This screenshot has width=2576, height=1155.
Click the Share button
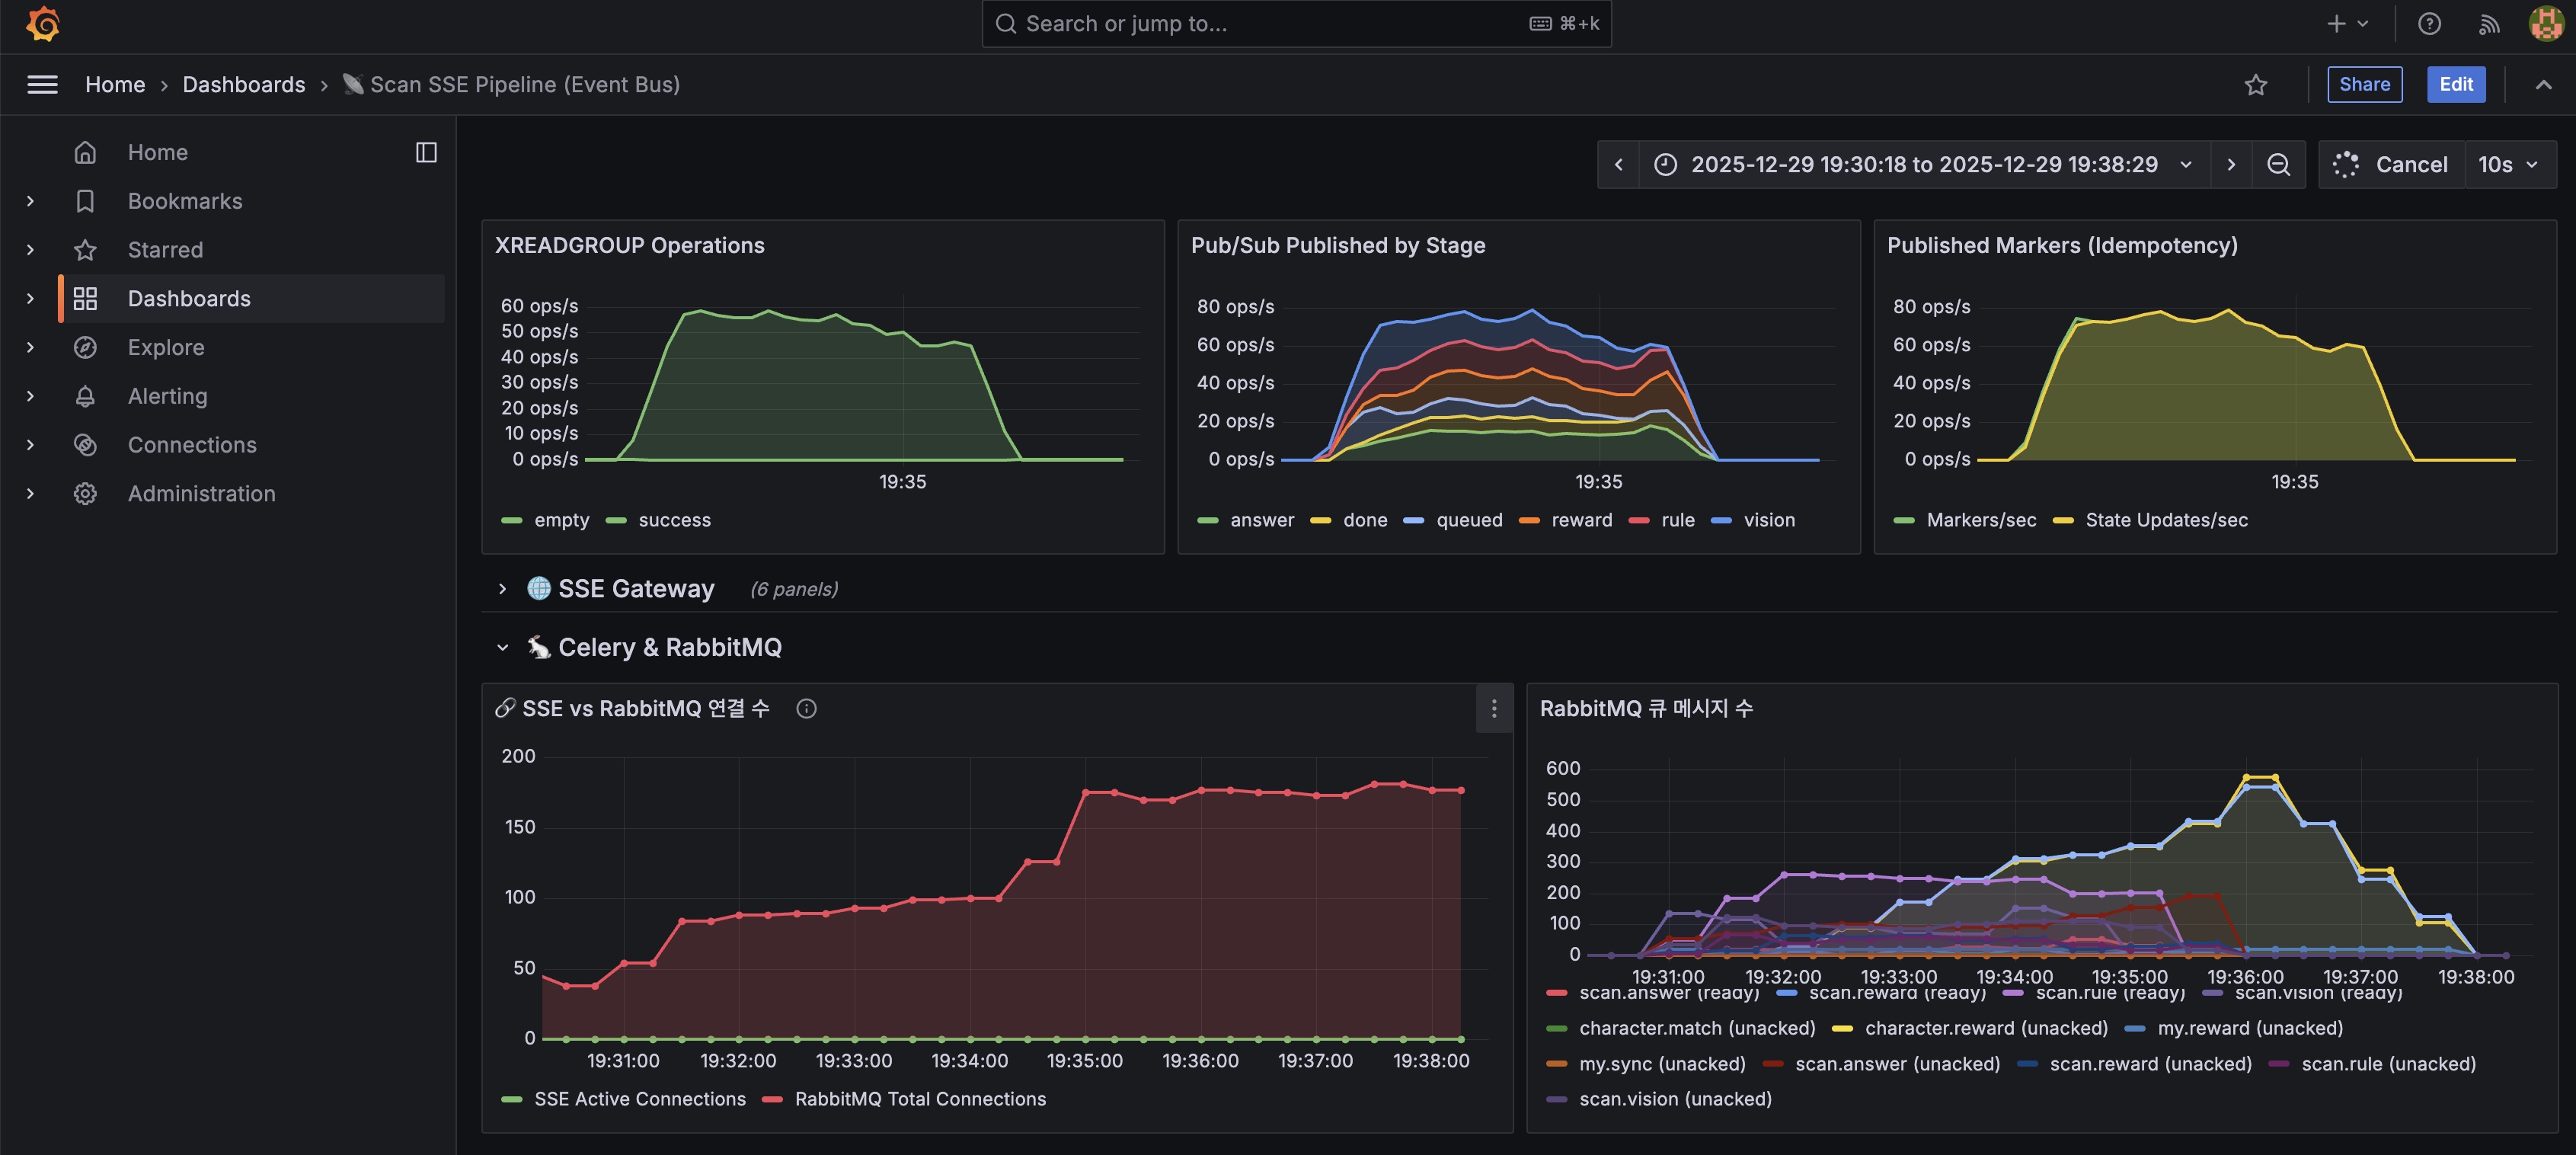click(x=2364, y=85)
